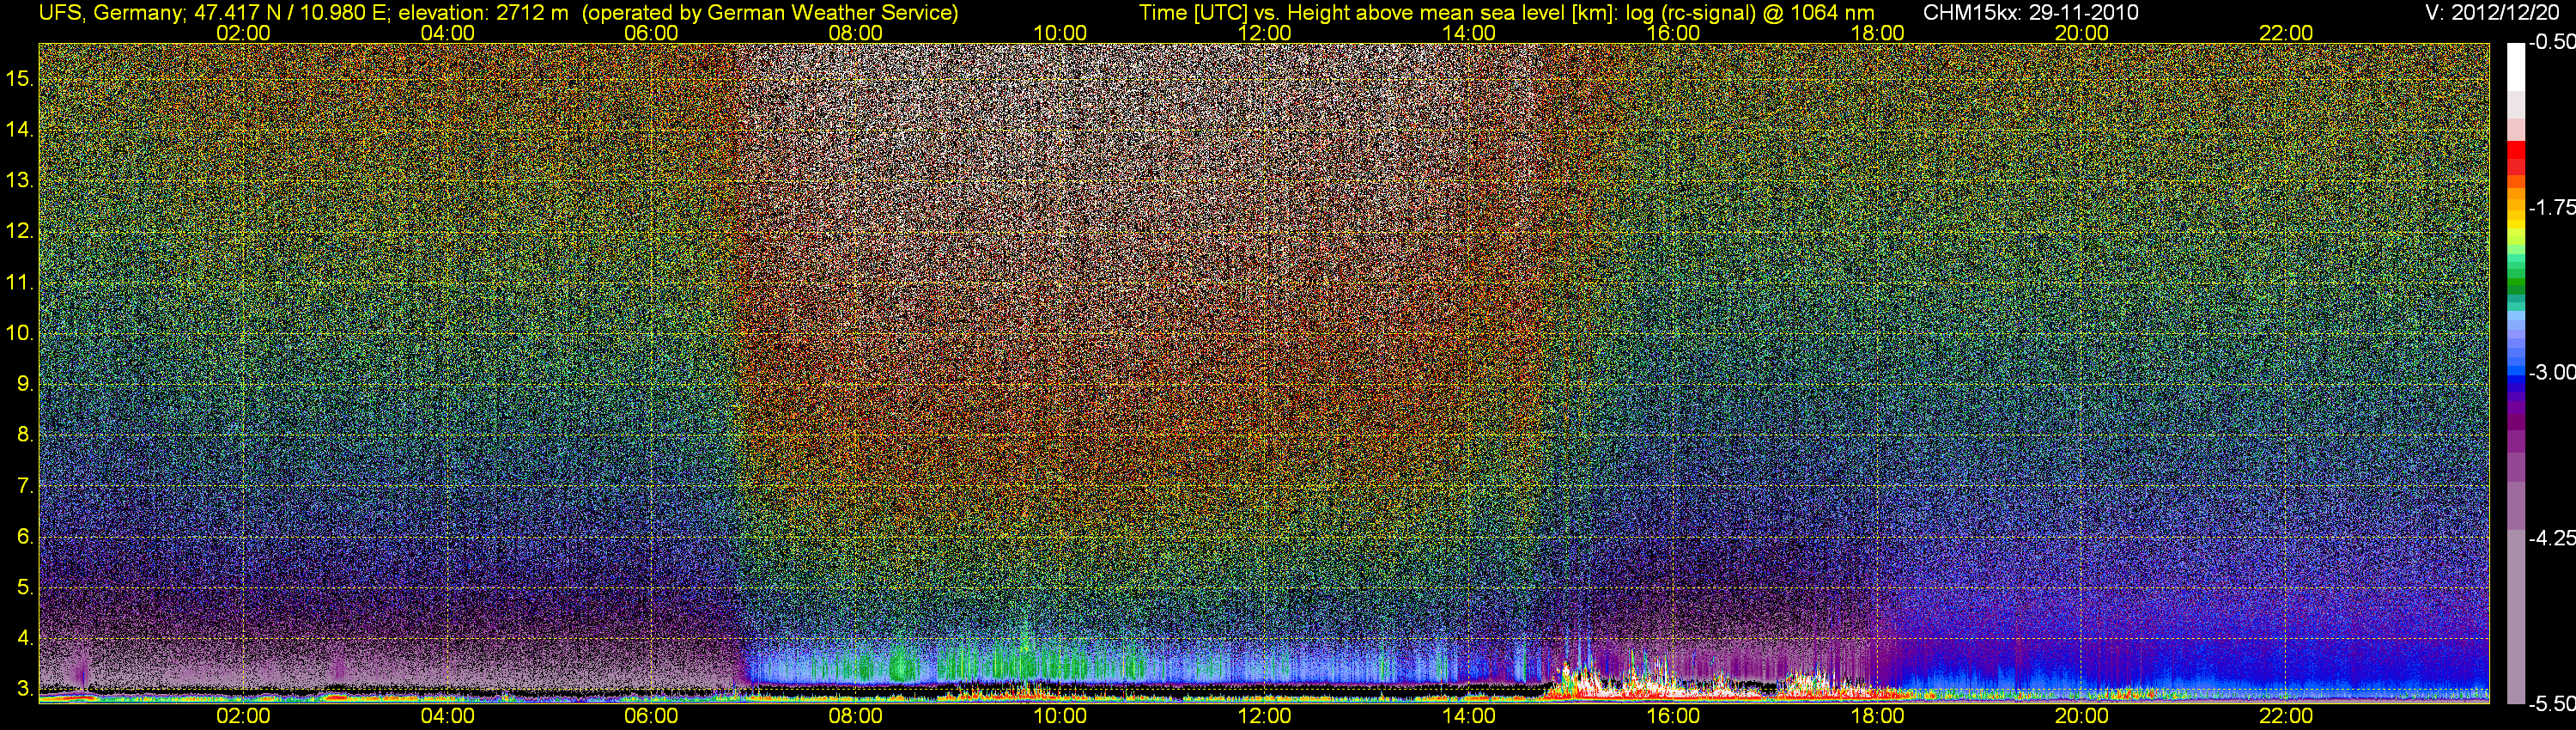Click the "04:00" label on the bottom time axis
Viewport: 2576px width, 730px height.
click(x=447, y=716)
